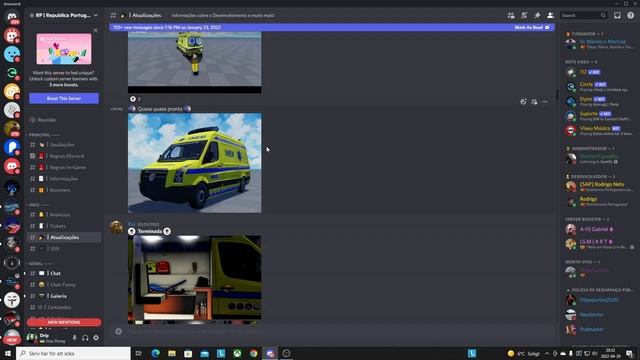Image resolution: width=640 pixels, height=360 pixels.
Task: Open Drip user avatar status menu
Action: point(31,338)
